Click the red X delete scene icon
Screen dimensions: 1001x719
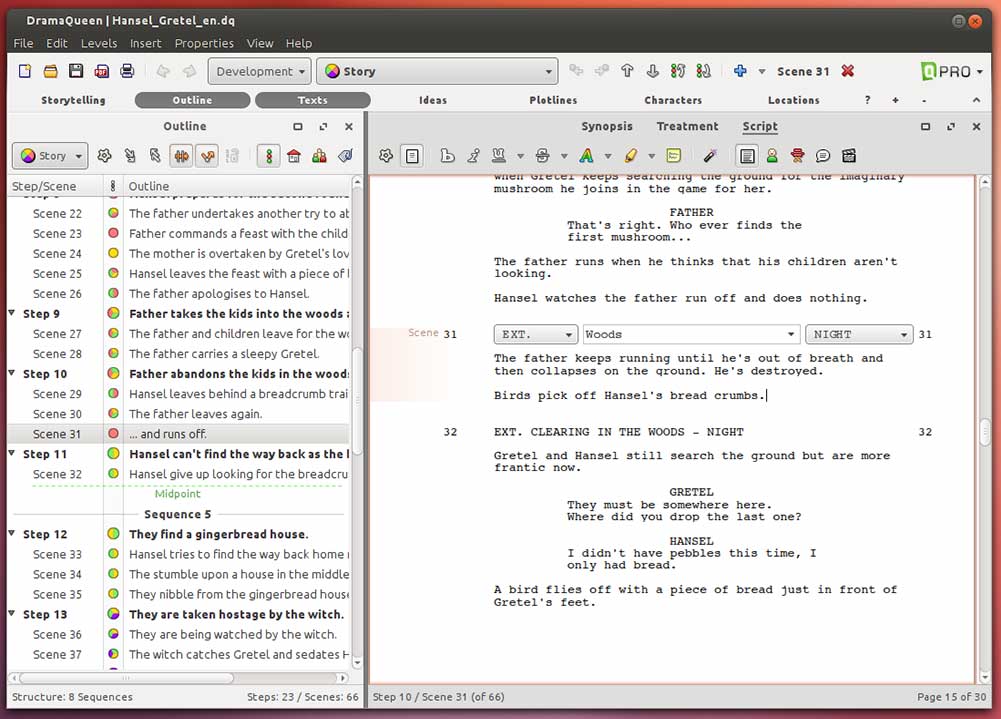point(848,71)
